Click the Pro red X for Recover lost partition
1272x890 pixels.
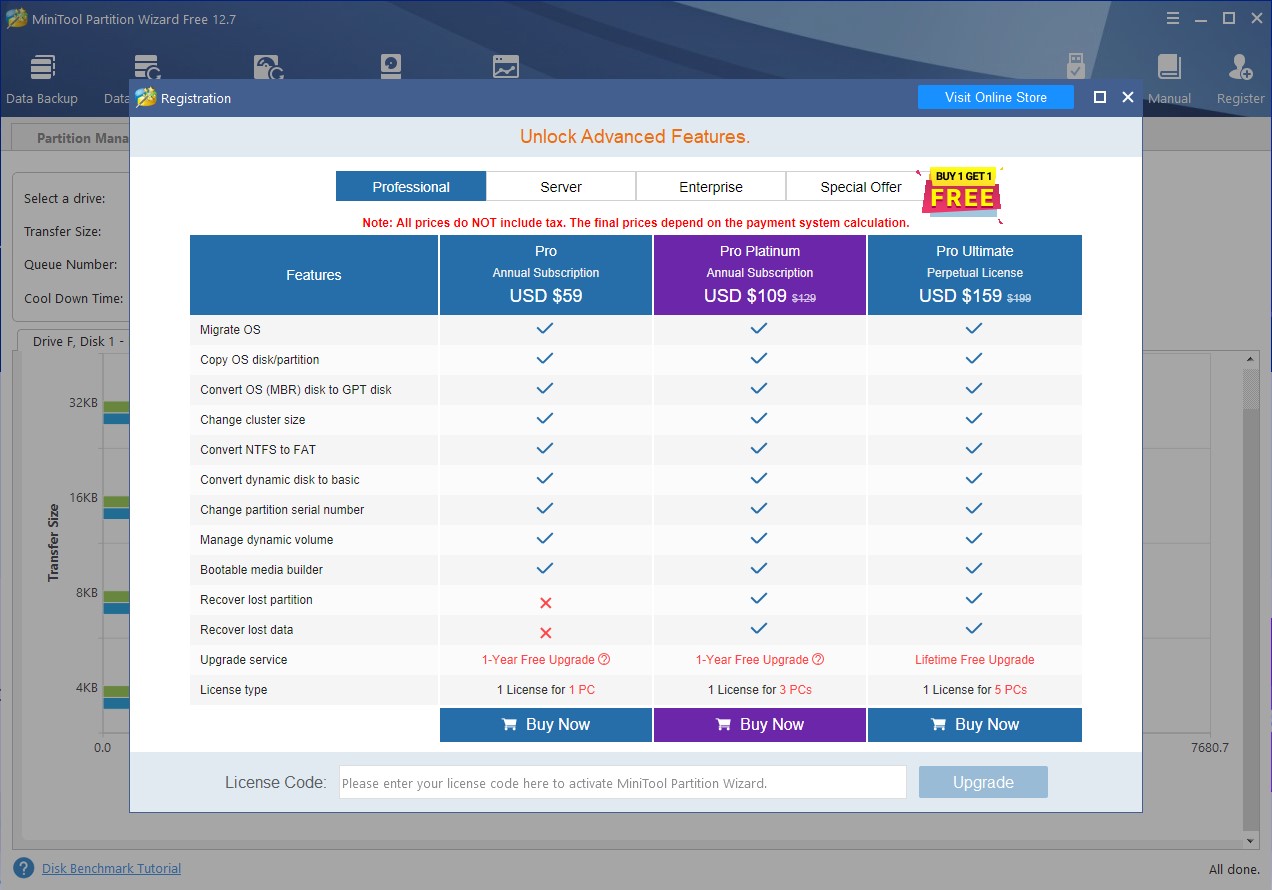point(545,603)
